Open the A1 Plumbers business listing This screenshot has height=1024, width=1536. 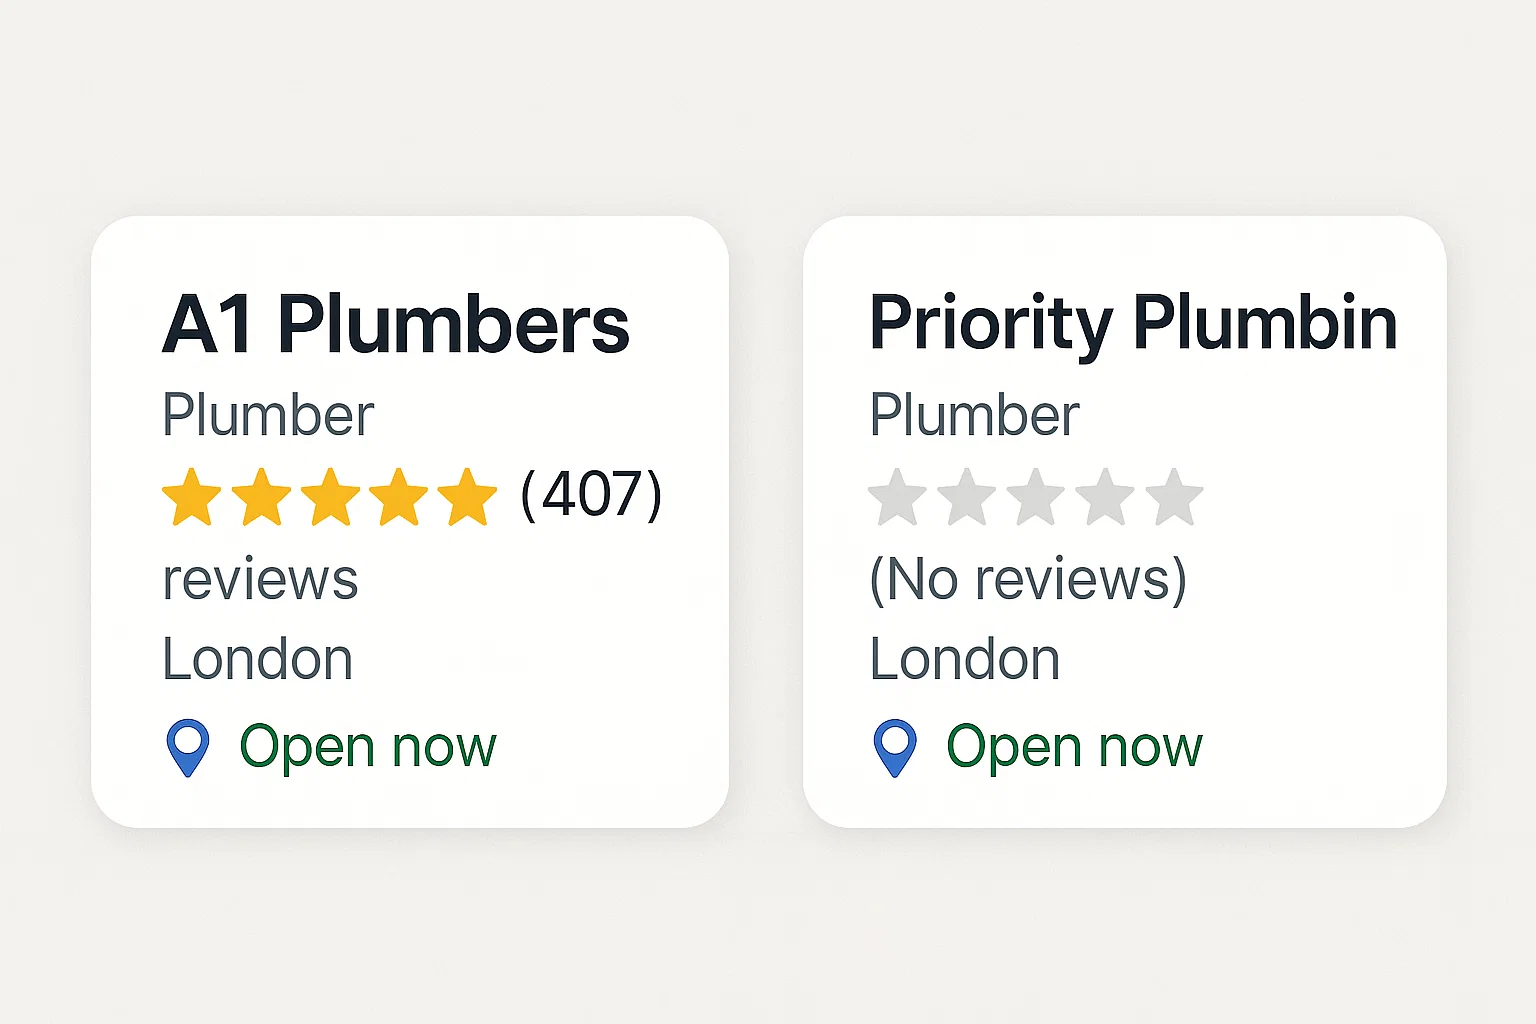click(x=395, y=320)
